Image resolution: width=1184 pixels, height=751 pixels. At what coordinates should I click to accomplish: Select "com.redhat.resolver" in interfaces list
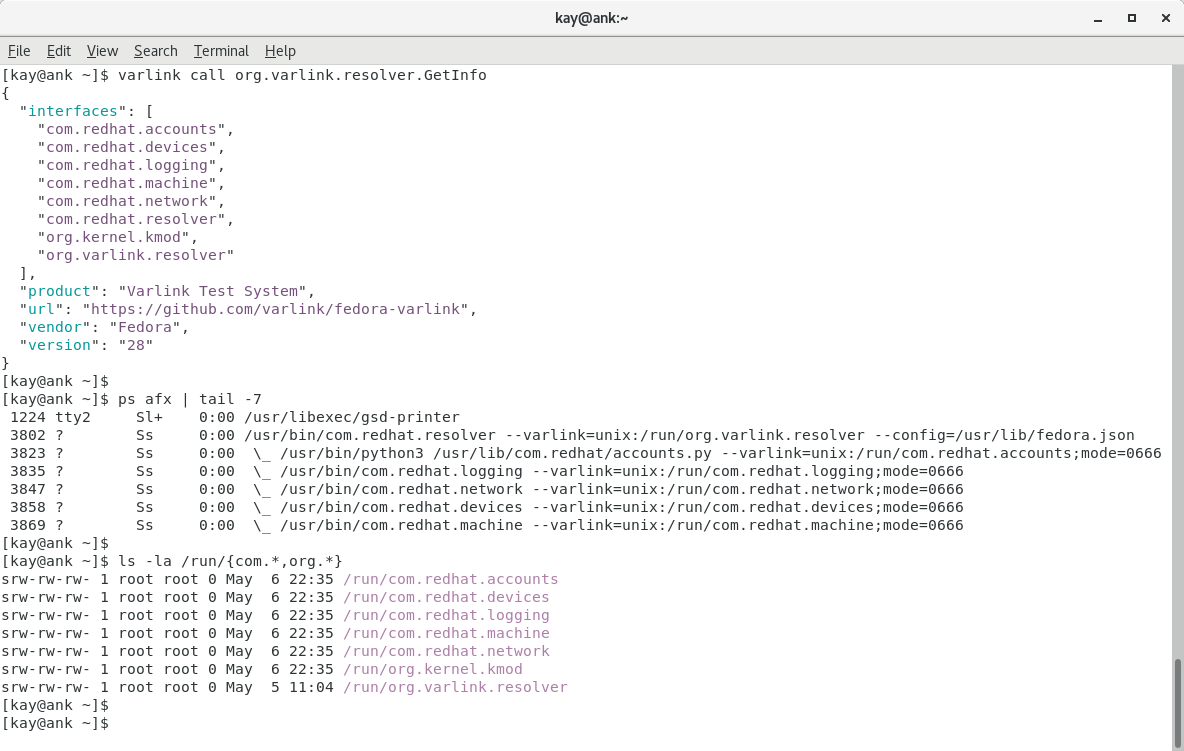click(131, 220)
